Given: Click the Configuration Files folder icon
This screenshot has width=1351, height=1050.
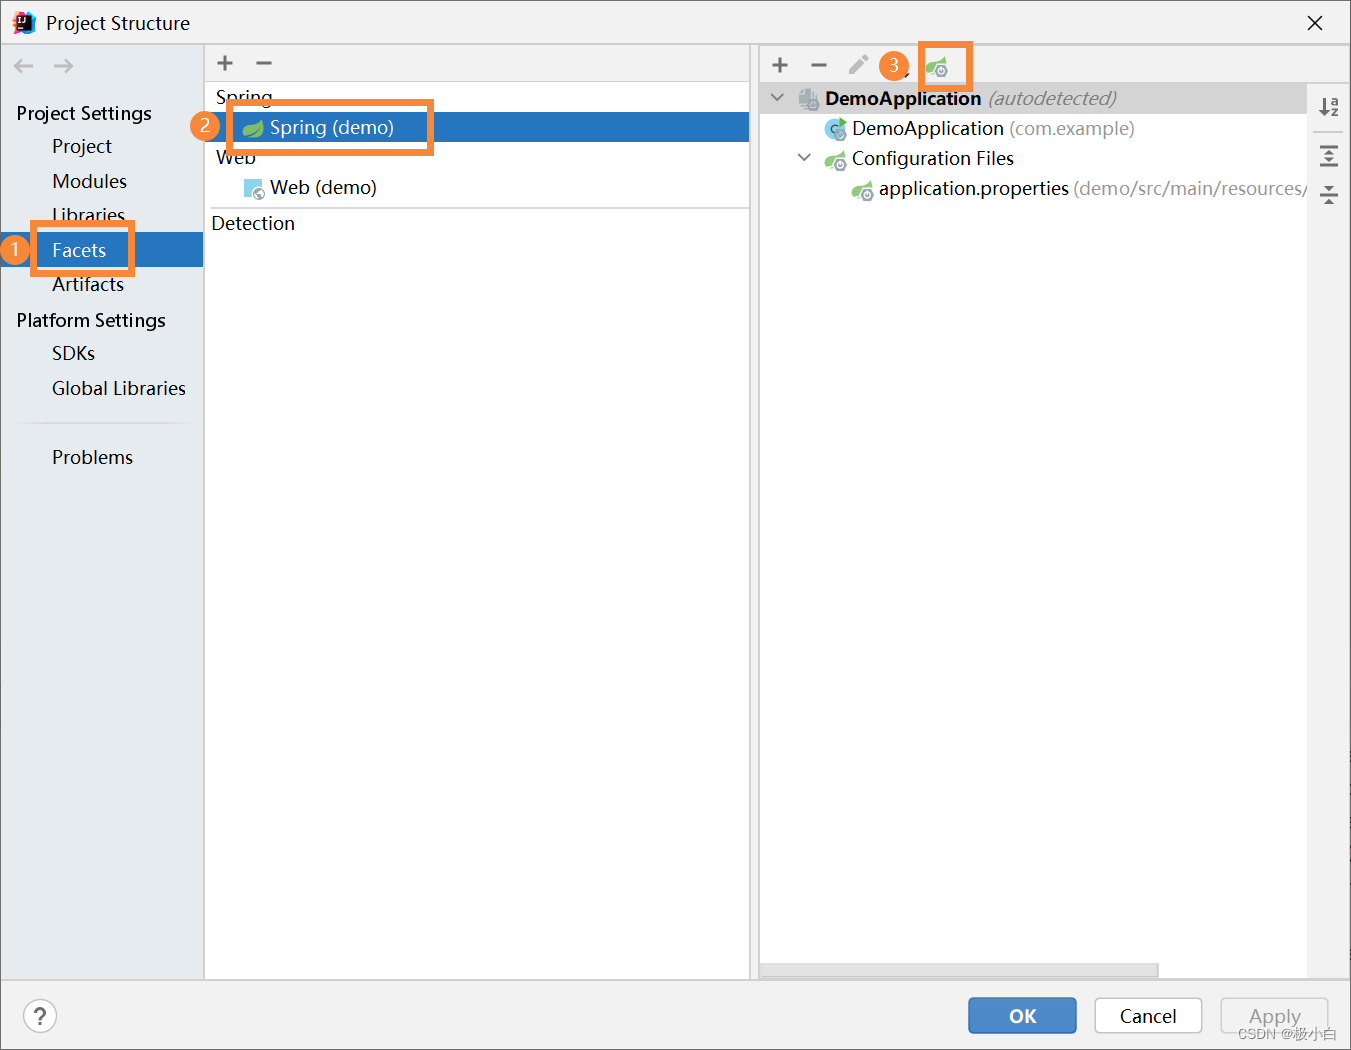Looking at the screenshot, I should point(835,160).
